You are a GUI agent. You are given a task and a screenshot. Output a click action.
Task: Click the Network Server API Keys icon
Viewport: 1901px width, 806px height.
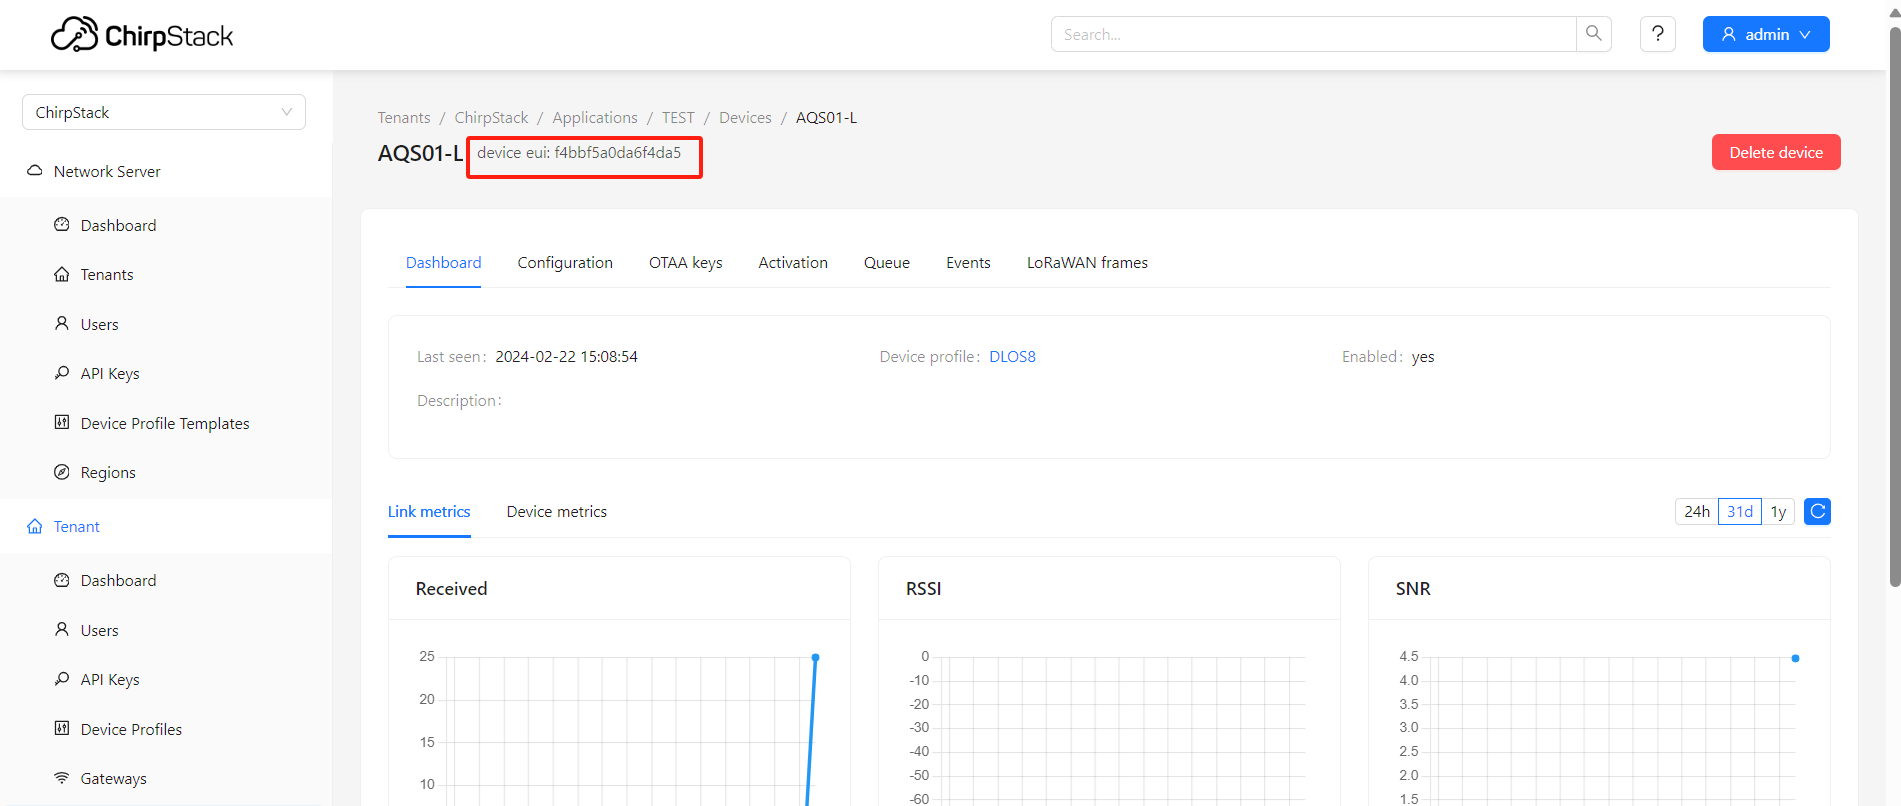(x=62, y=373)
